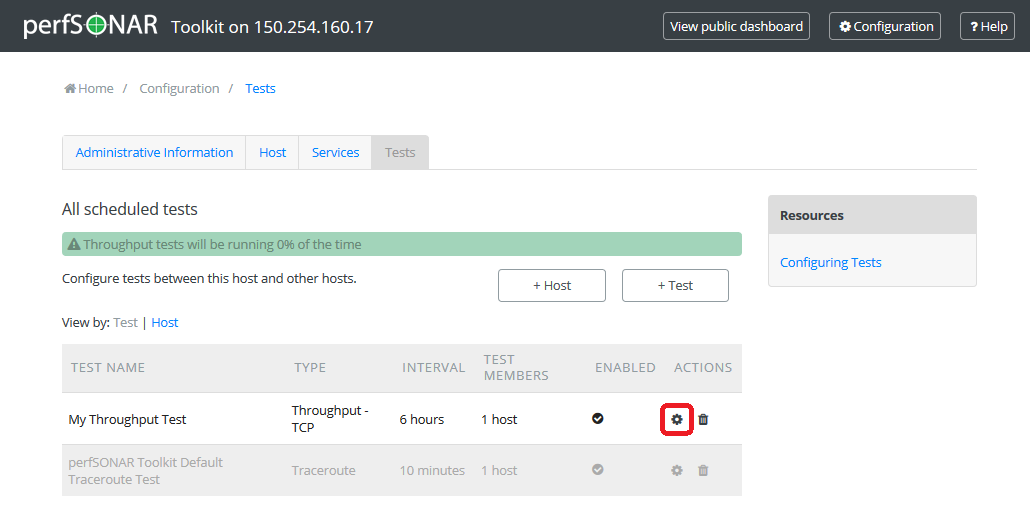Switch to the Services tab
The image size is (1030, 517).
coord(335,152)
